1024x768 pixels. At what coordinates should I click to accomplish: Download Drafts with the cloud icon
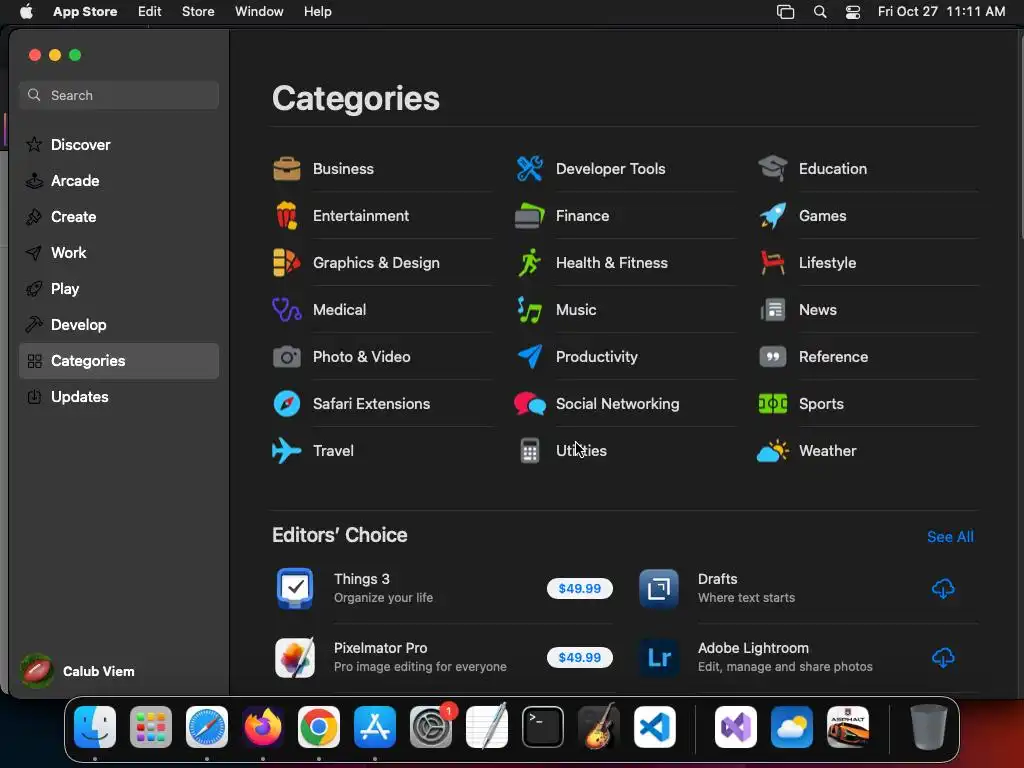943,588
